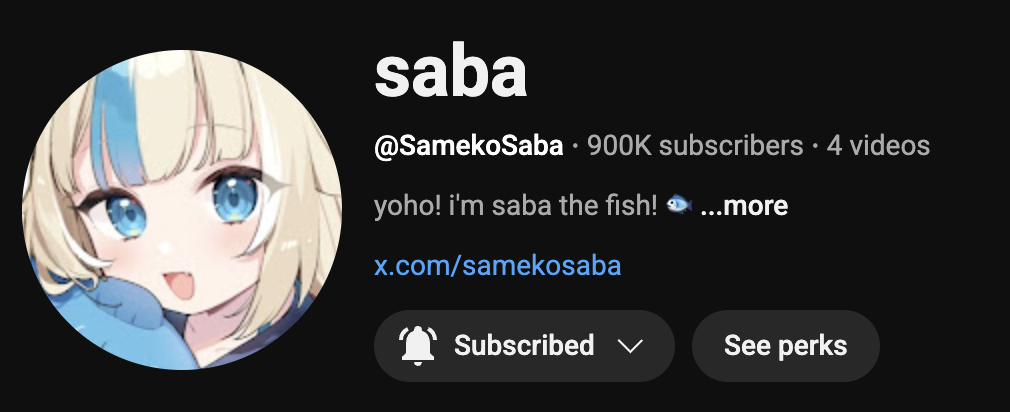
Task: Click the Subscribed label text
Action: pos(524,346)
